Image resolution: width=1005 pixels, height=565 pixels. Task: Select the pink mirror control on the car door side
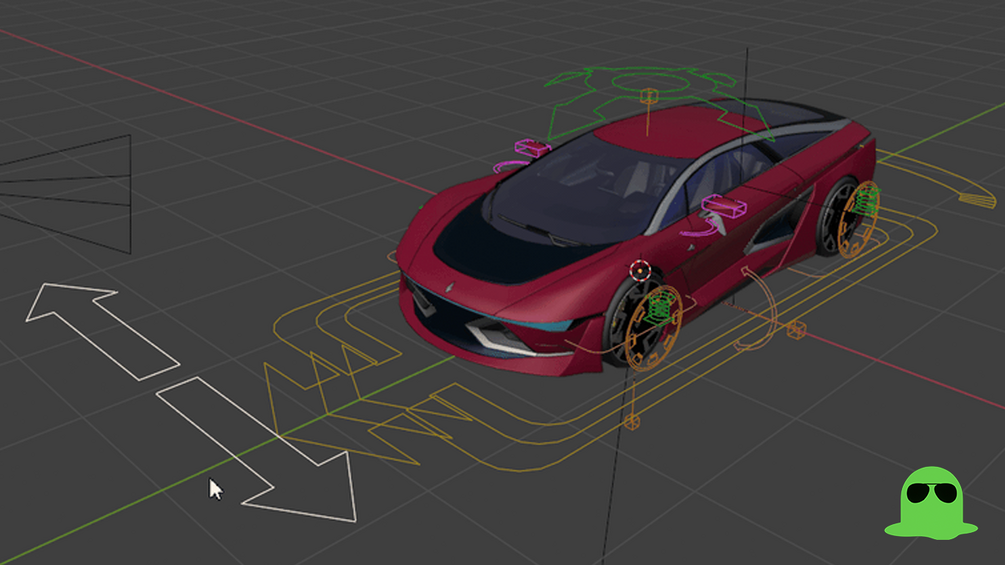pos(724,207)
